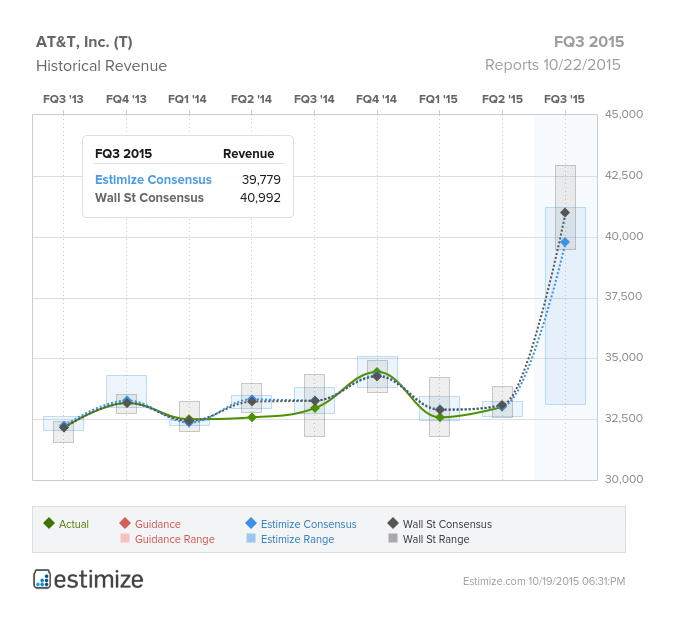Screen dimensions: 675x620
Task: Click the Wall St Consensus legend label
Action: point(447,524)
